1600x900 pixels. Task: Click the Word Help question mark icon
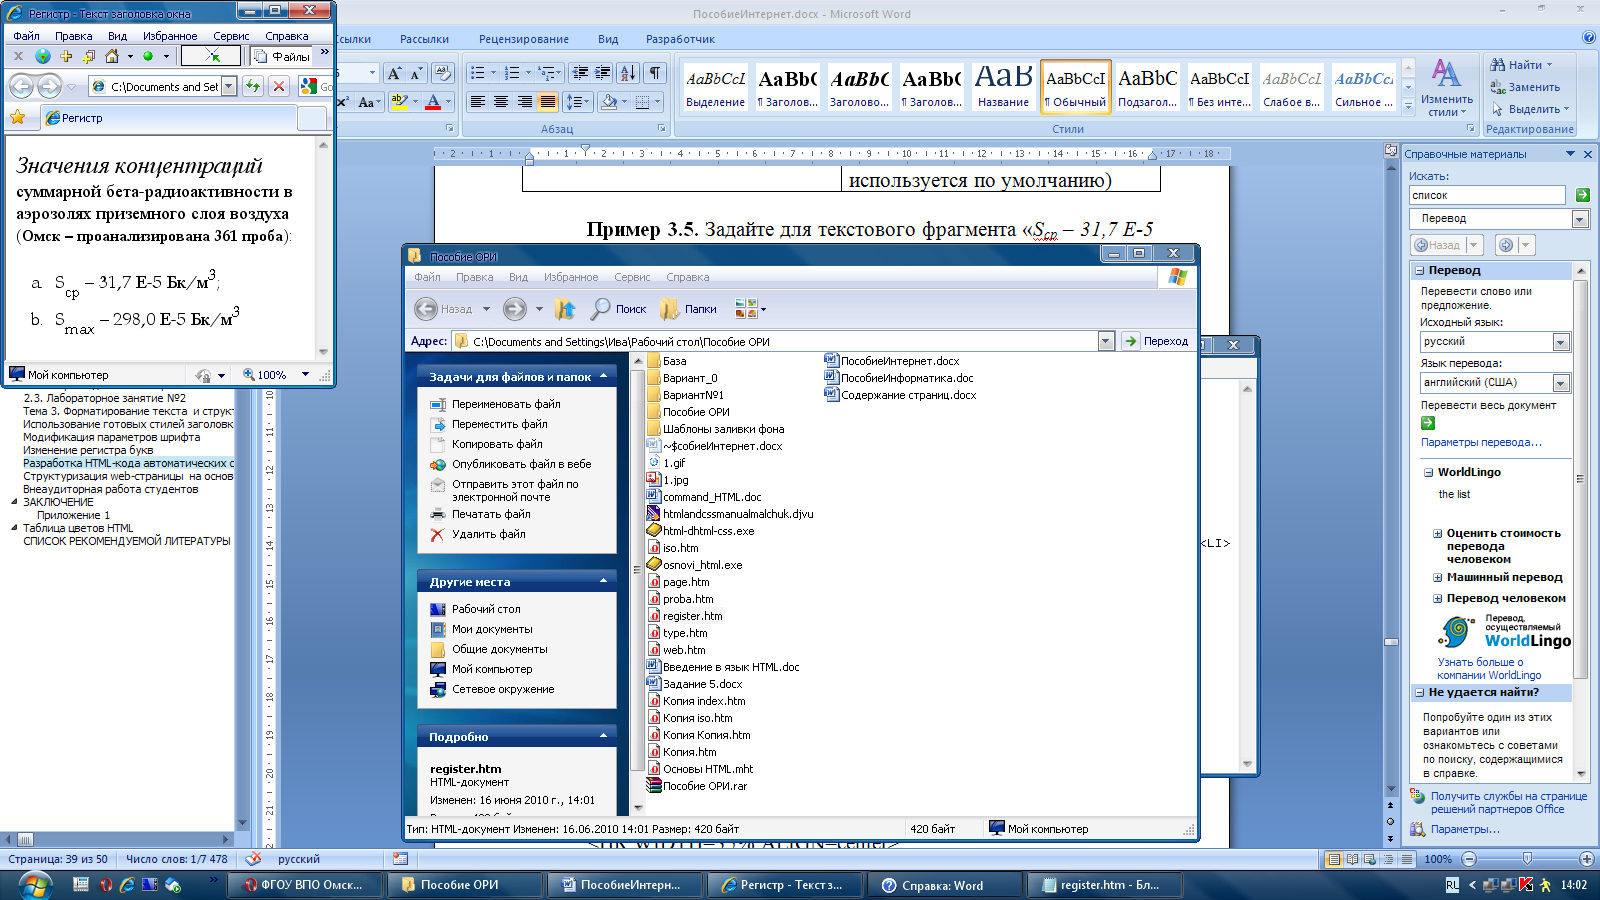[1589, 38]
